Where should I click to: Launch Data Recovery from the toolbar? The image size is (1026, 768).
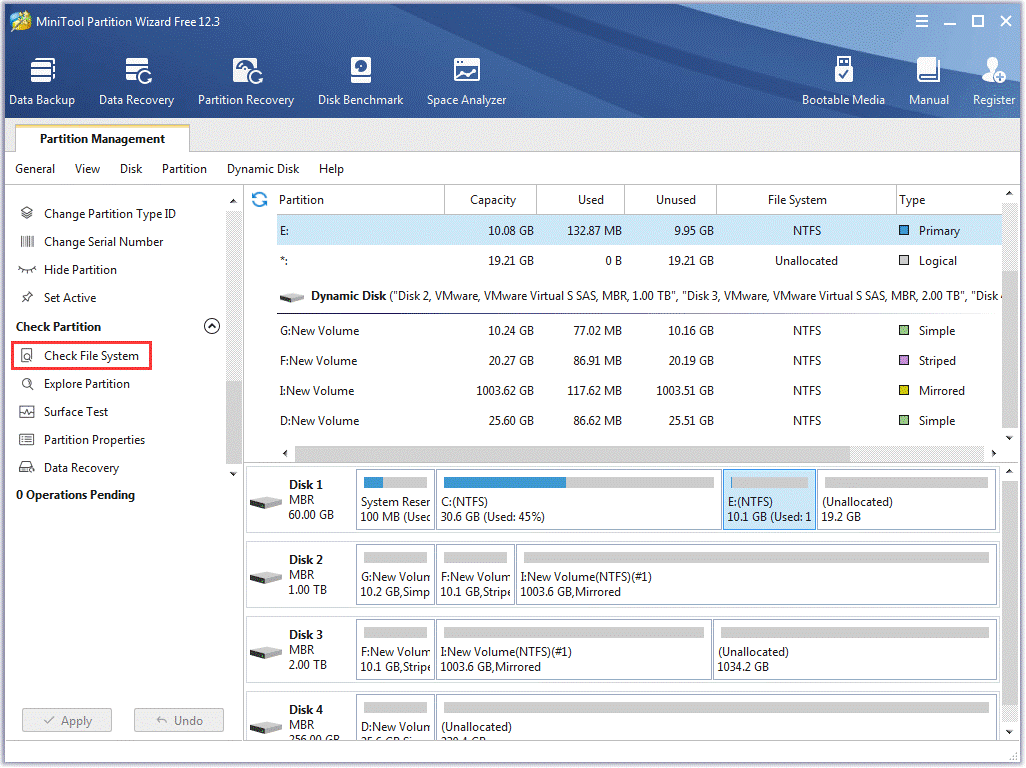136,82
